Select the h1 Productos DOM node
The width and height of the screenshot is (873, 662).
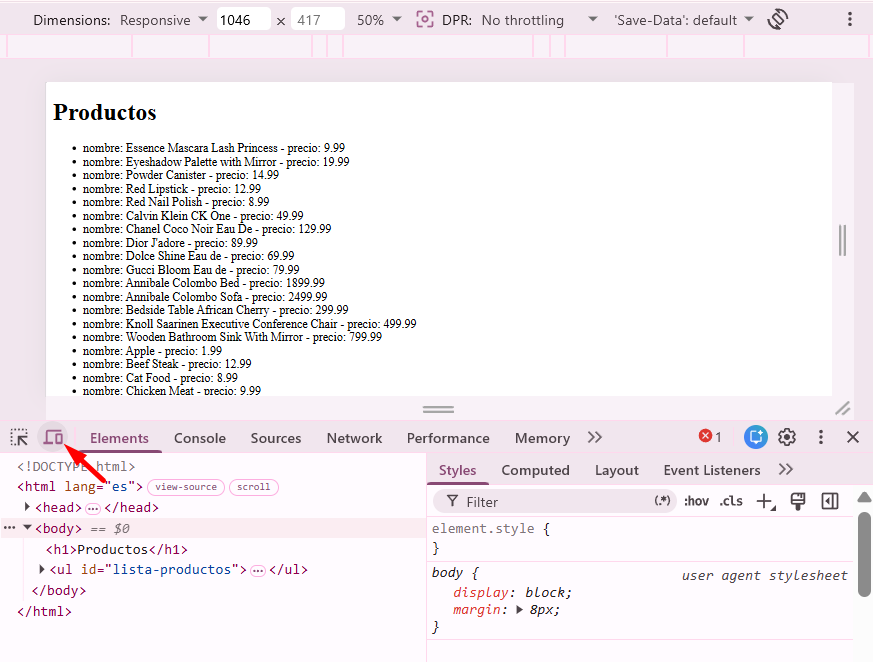(x=117, y=550)
